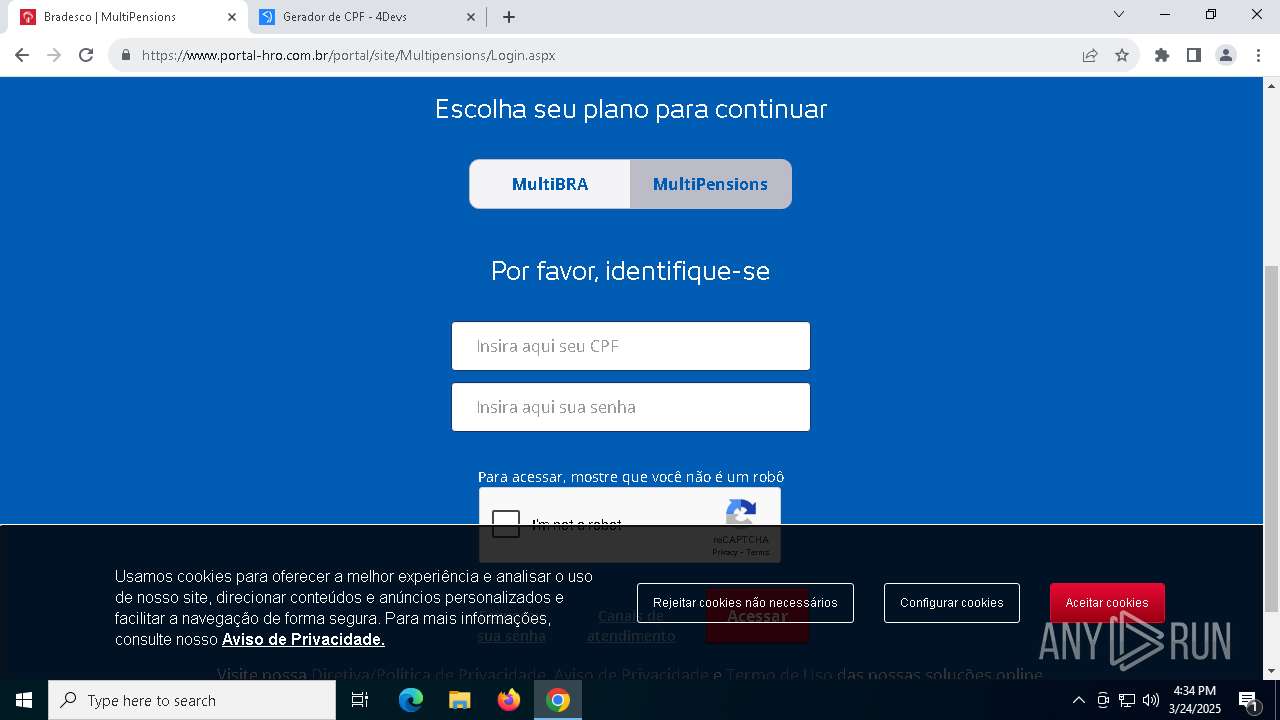The height and width of the screenshot is (720, 1280).
Task: Bookmark this page with the star
Action: [1122, 55]
